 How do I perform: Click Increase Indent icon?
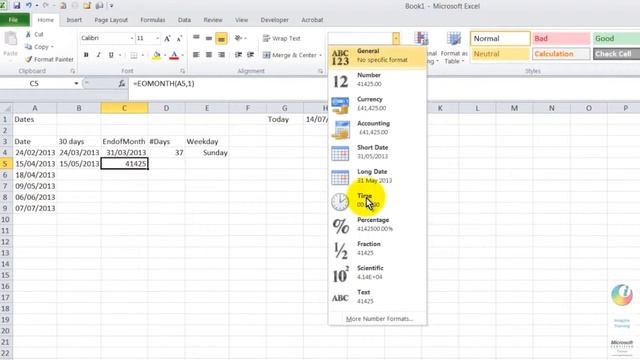(x=251, y=55)
